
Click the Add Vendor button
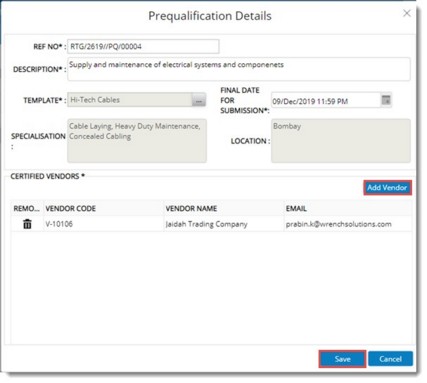point(387,188)
